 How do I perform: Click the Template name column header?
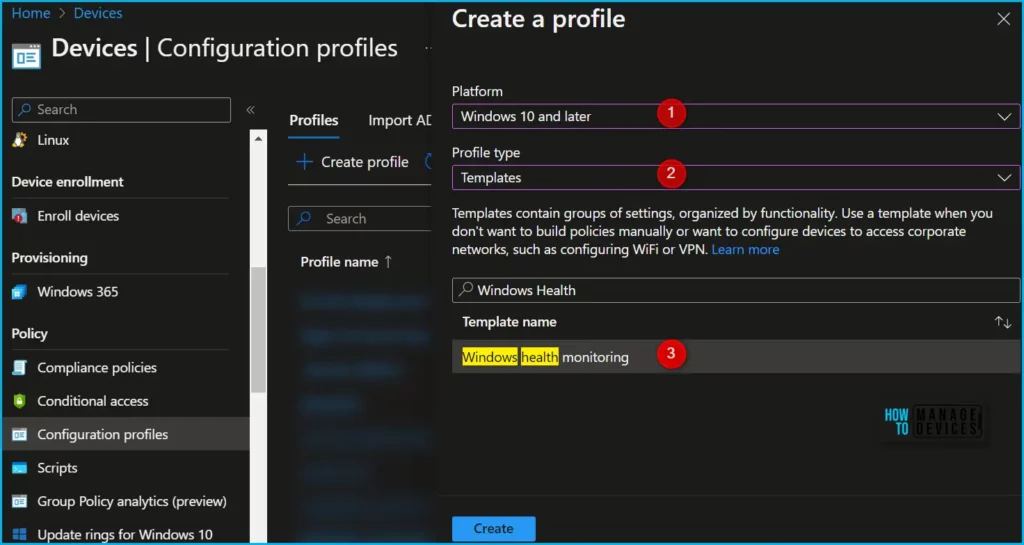point(509,322)
